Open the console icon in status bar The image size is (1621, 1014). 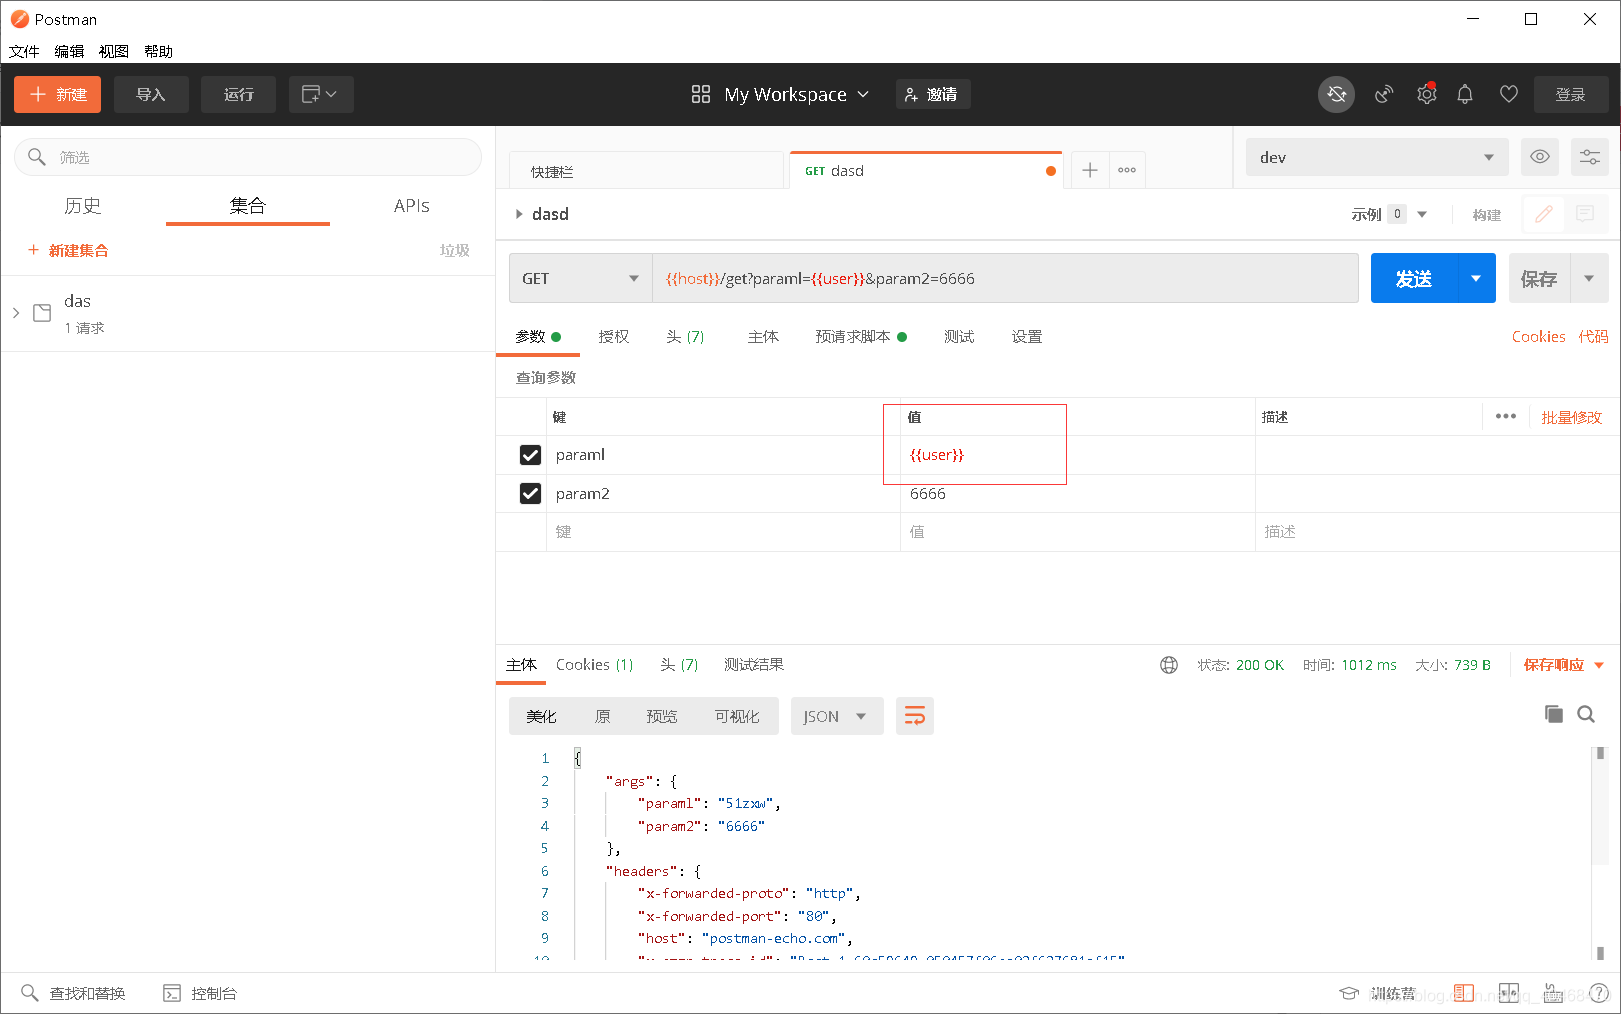pos(172,993)
